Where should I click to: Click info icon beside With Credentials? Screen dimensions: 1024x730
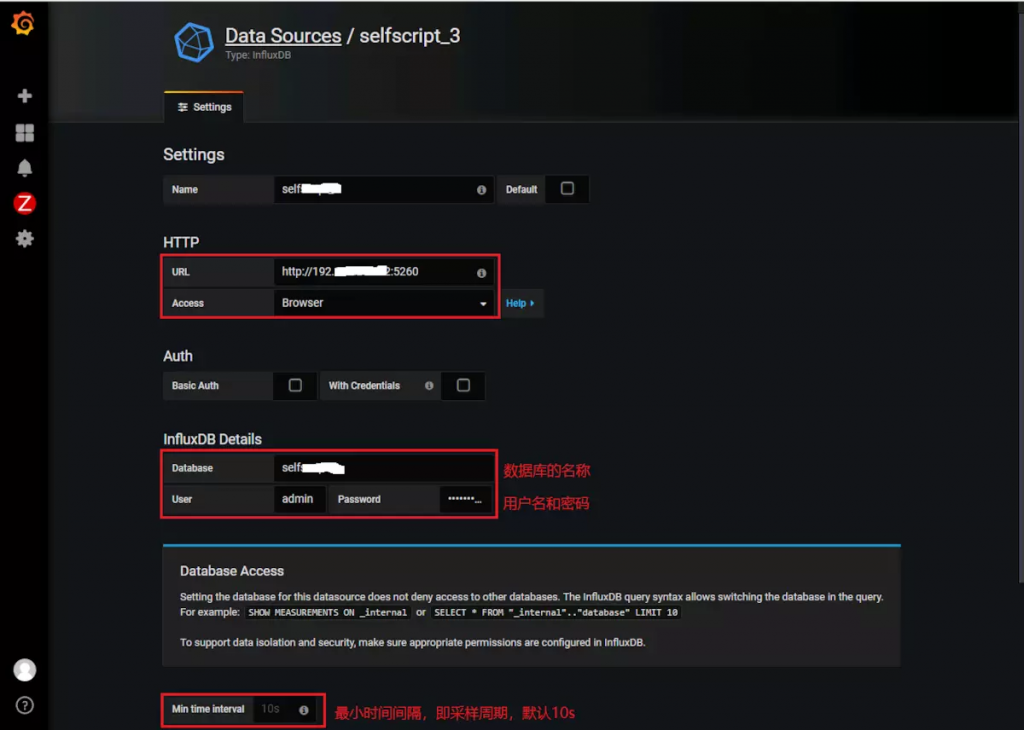click(x=429, y=386)
